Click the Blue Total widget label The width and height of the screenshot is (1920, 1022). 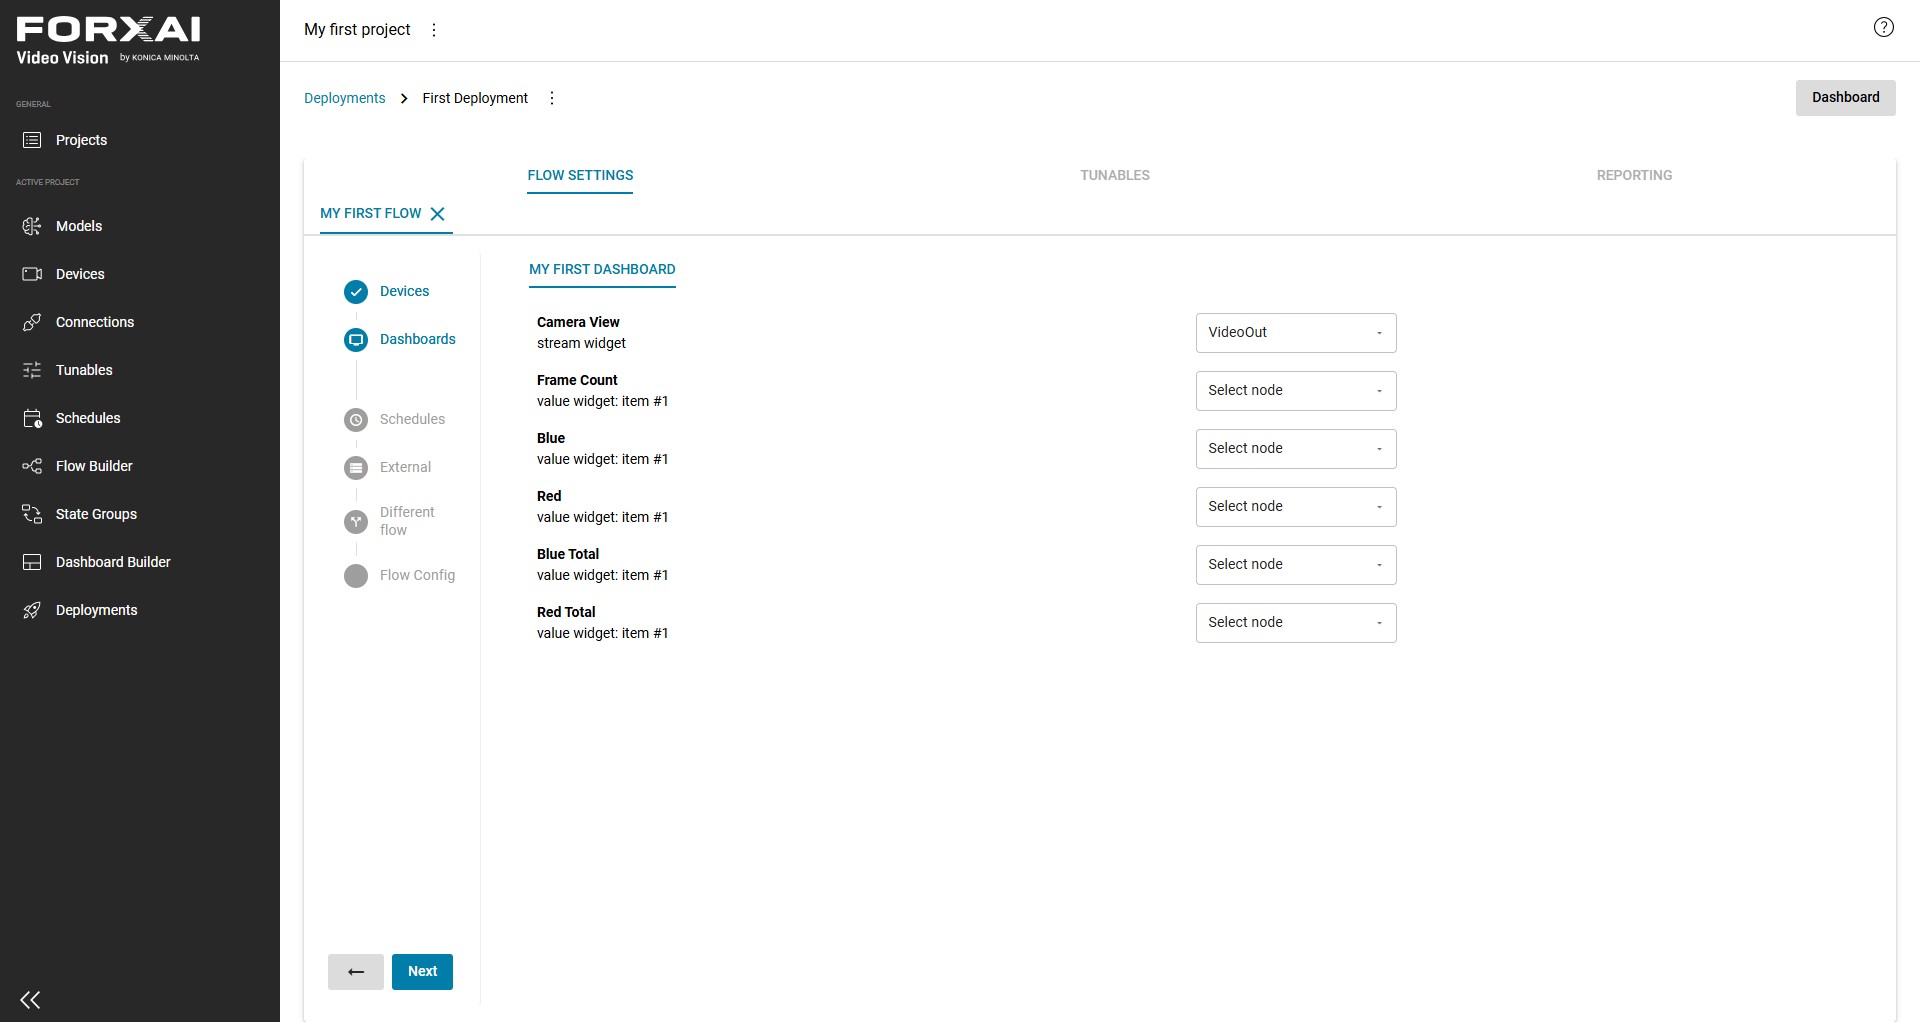568,554
